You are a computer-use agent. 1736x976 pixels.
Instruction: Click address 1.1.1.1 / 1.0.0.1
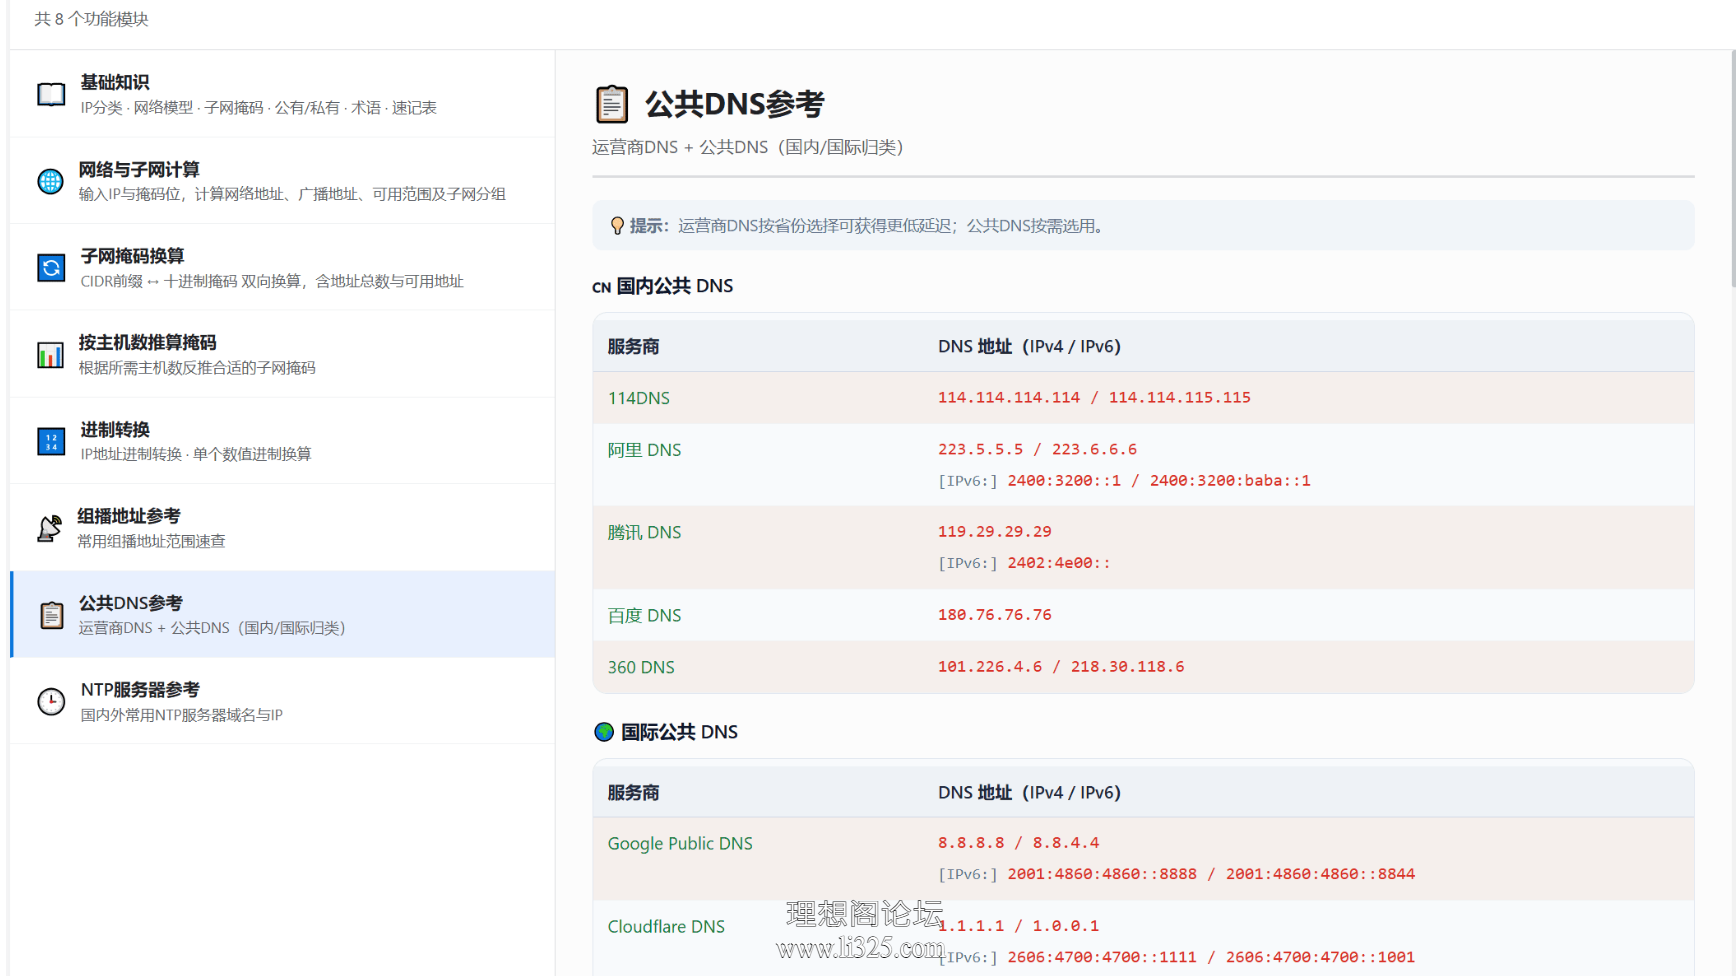pos(1018,925)
